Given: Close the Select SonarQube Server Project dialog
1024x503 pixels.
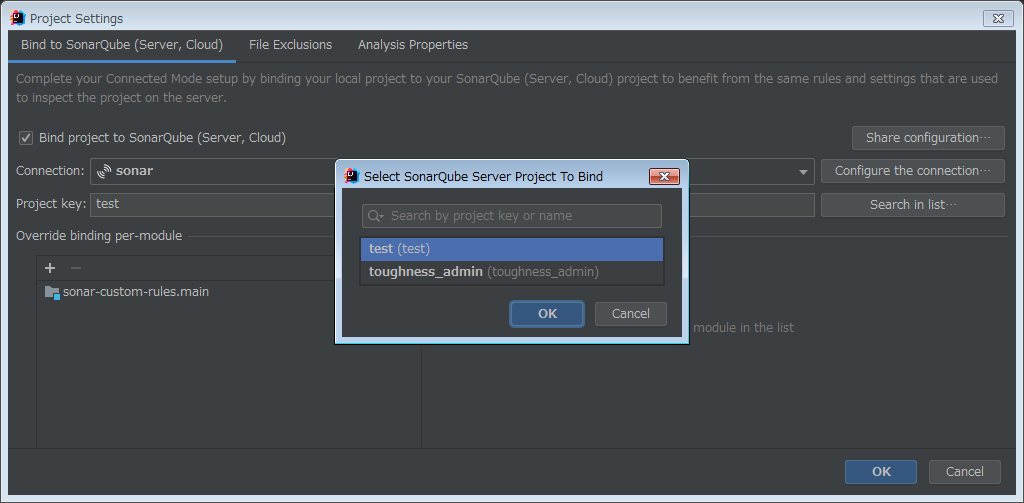Looking at the screenshot, I should click(x=664, y=177).
